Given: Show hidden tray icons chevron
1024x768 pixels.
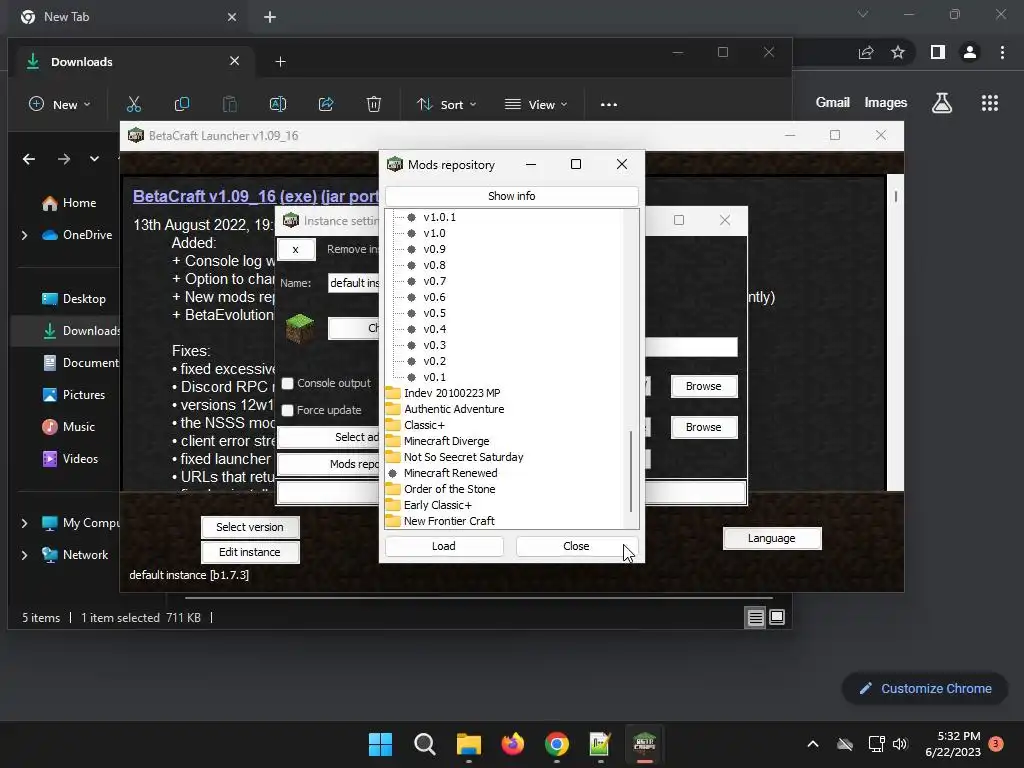Looking at the screenshot, I should (x=813, y=744).
